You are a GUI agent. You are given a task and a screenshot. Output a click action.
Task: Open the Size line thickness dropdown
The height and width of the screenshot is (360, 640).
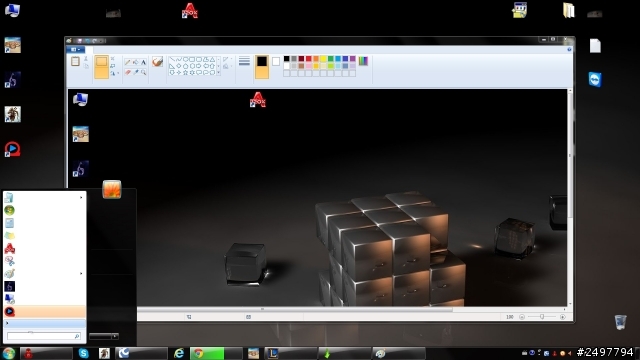(244, 62)
